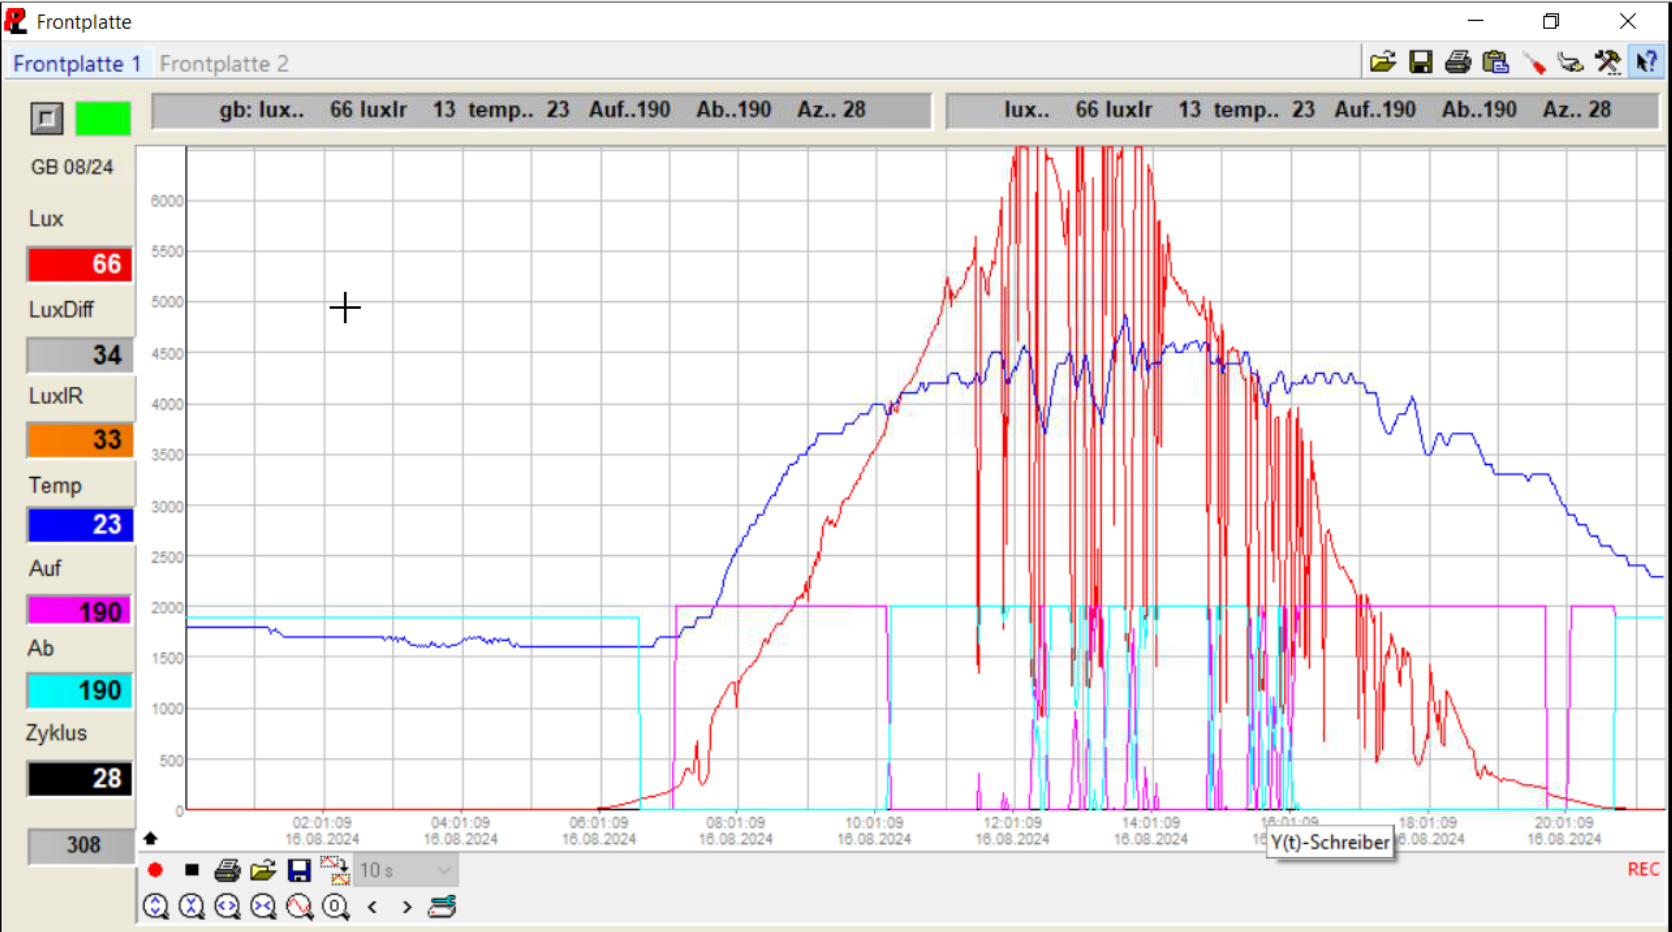Click the LuxDiff label in left panel
The width and height of the screenshot is (1672, 932).
click(x=61, y=310)
